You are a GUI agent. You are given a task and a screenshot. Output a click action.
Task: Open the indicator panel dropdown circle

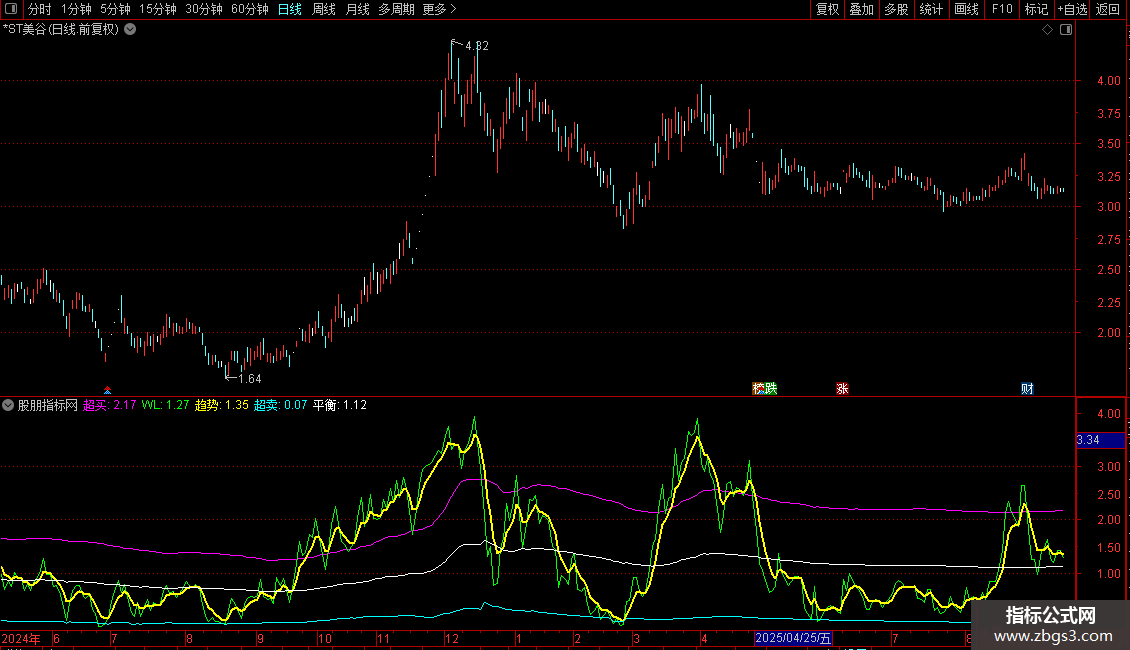point(8,405)
